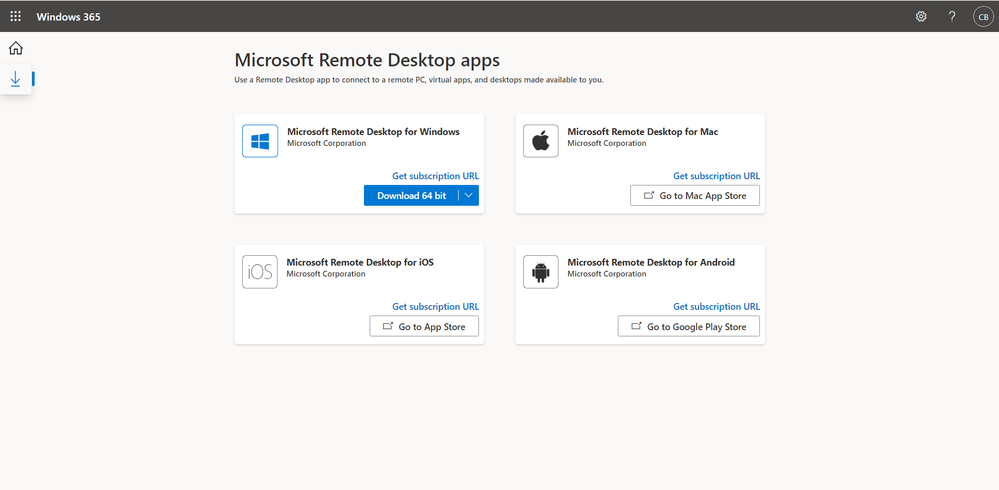Go to Mac App Store
Viewport: 999px width, 490px height.
coord(695,196)
